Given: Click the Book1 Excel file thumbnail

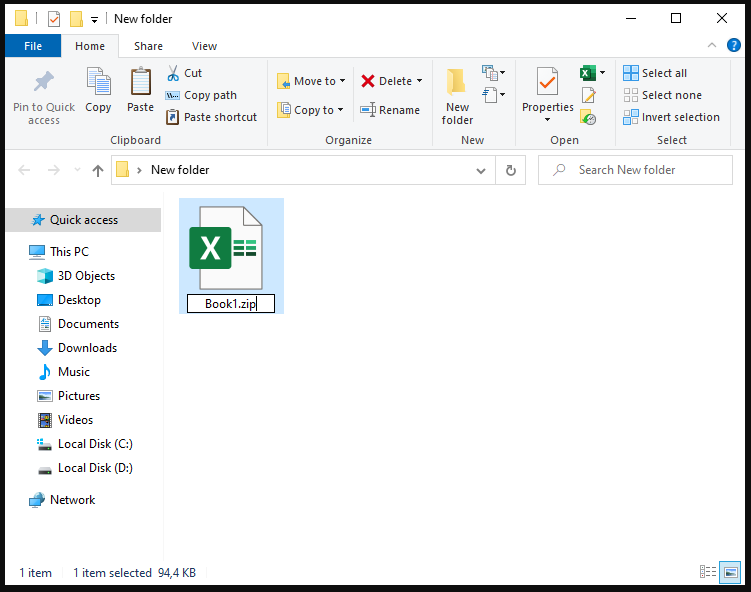Looking at the screenshot, I should pos(226,248).
